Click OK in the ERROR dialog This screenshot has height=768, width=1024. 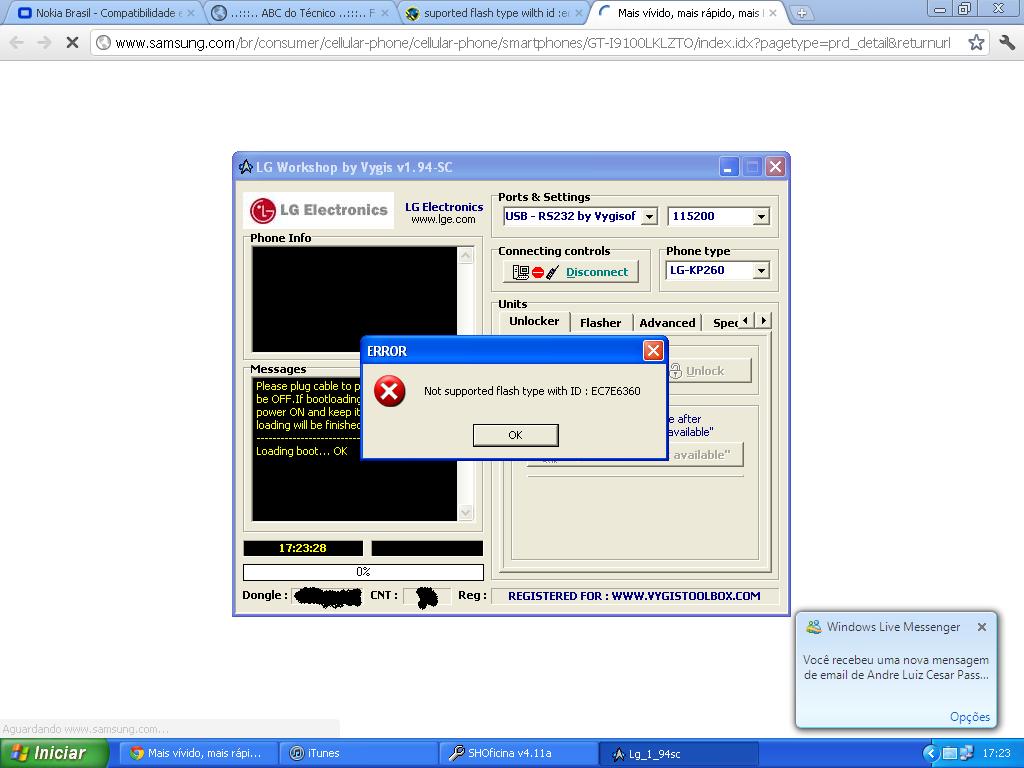tap(515, 435)
